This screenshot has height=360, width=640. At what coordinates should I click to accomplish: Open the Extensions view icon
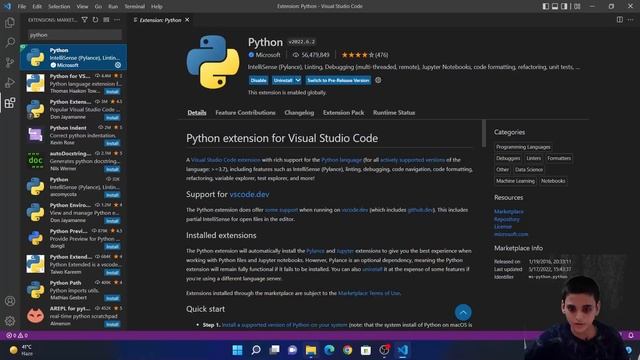tap(10, 102)
